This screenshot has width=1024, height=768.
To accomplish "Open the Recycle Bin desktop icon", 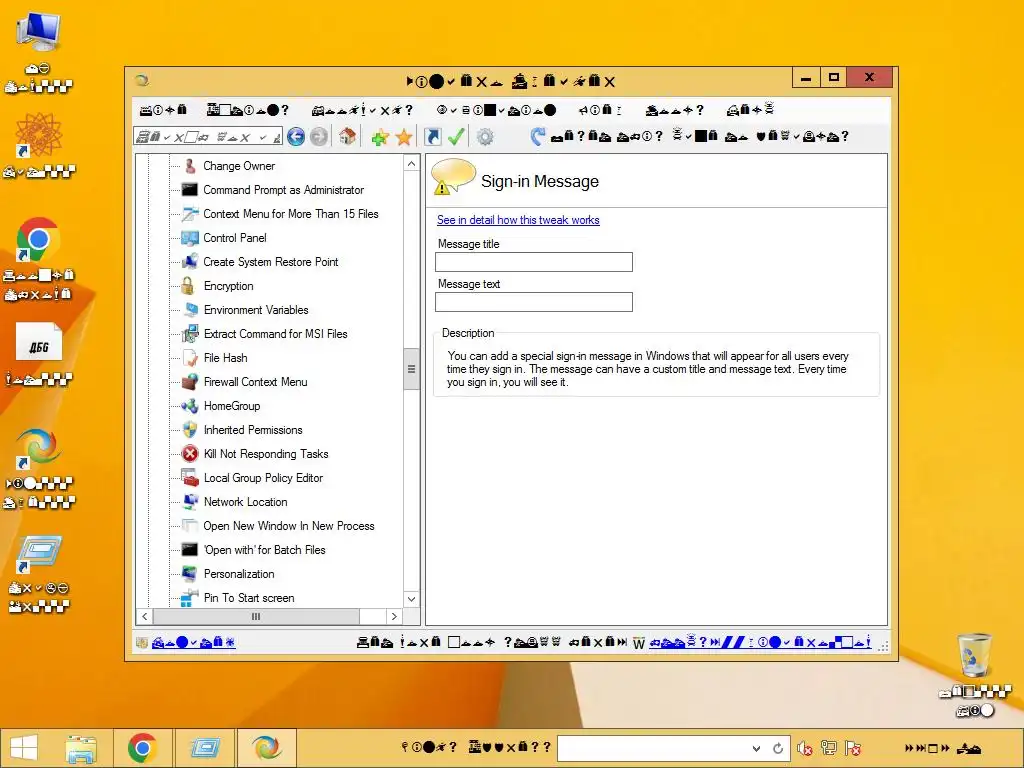I will (x=975, y=655).
